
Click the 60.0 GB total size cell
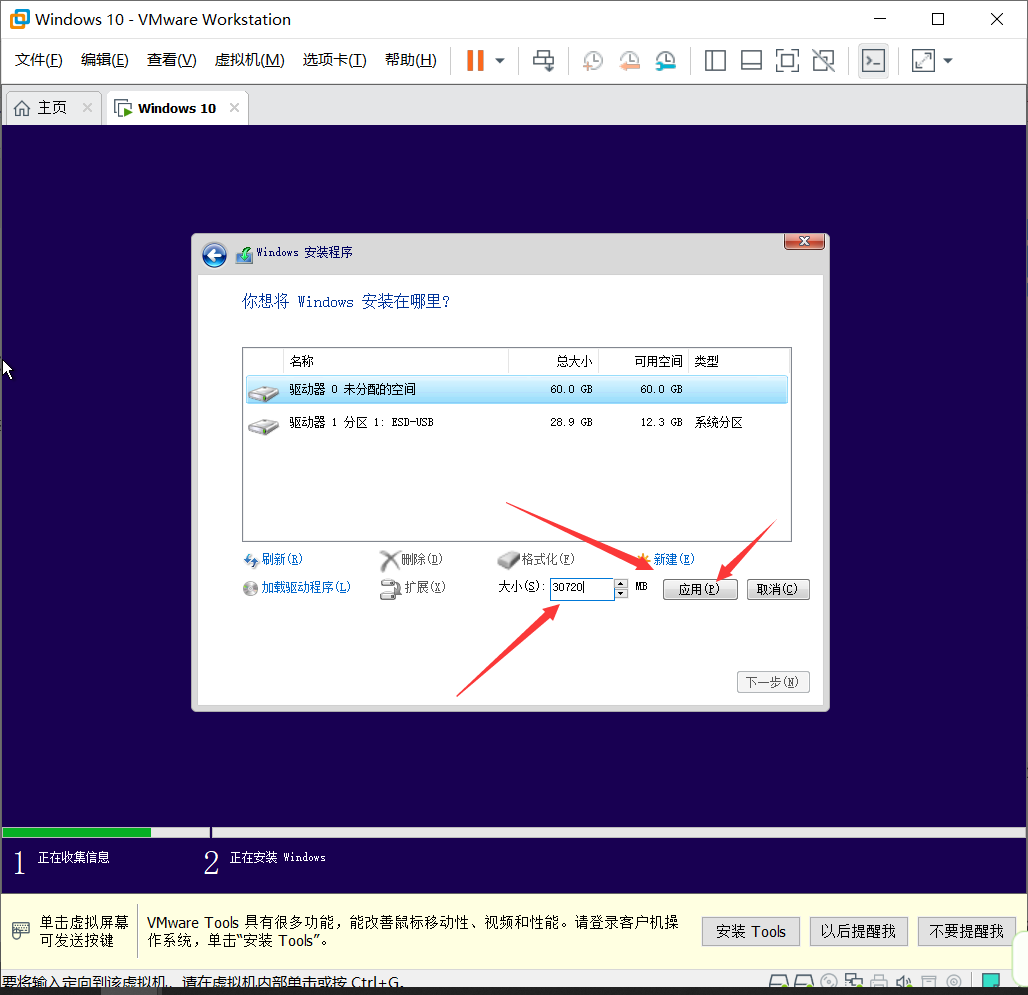(571, 389)
